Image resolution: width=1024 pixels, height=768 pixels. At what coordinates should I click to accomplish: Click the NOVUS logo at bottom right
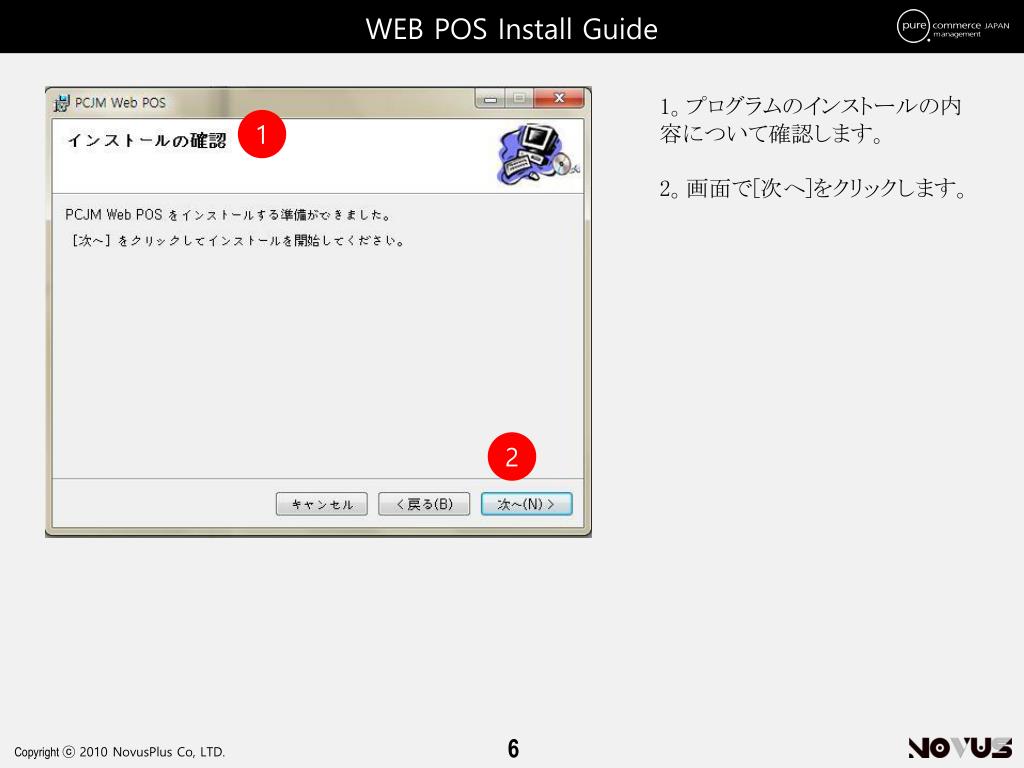click(960, 748)
